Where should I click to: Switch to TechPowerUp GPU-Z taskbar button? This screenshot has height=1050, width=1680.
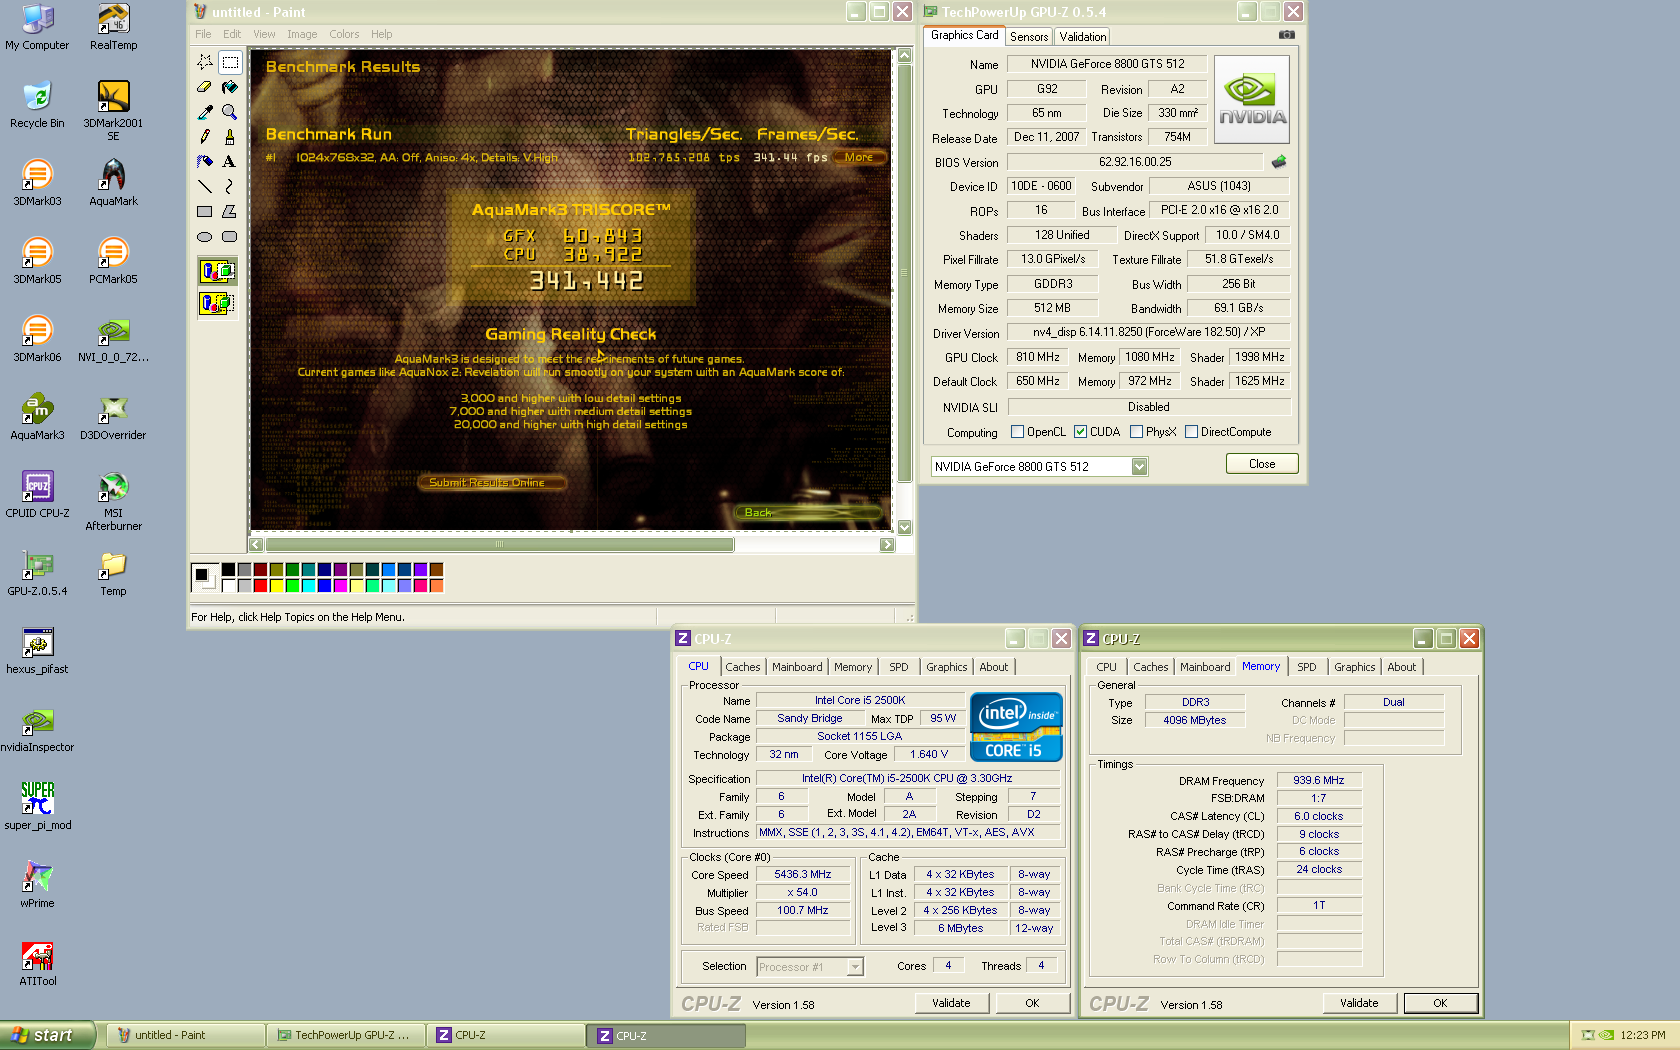[346, 1036]
